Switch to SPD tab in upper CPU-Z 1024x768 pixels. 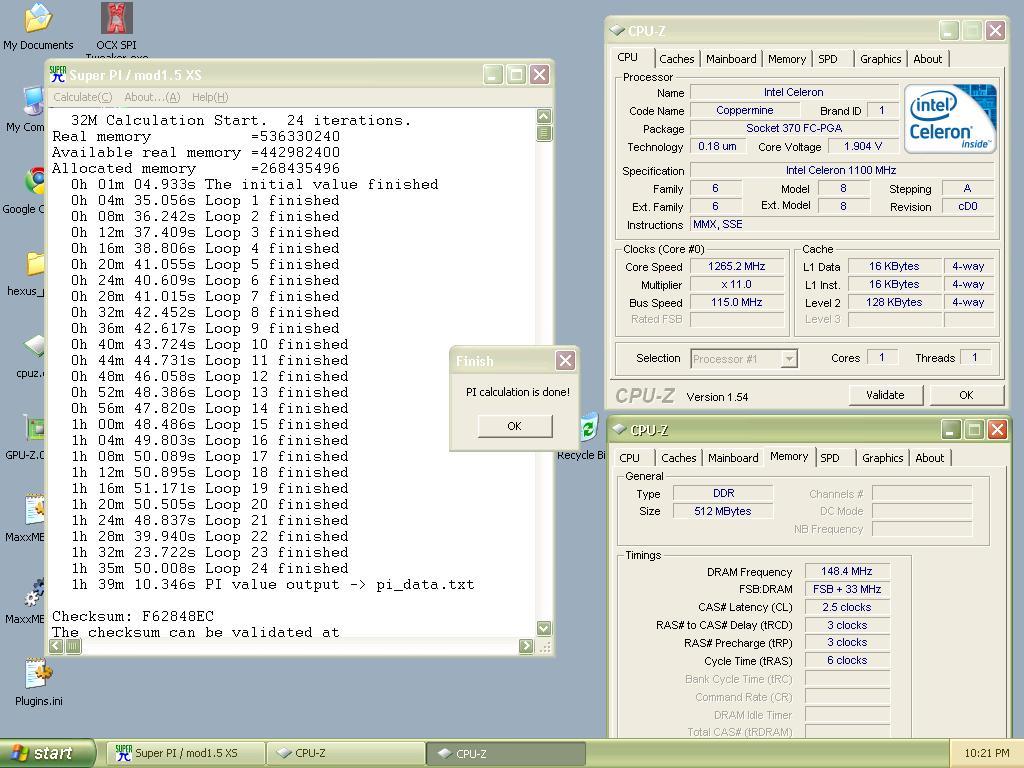click(827, 59)
